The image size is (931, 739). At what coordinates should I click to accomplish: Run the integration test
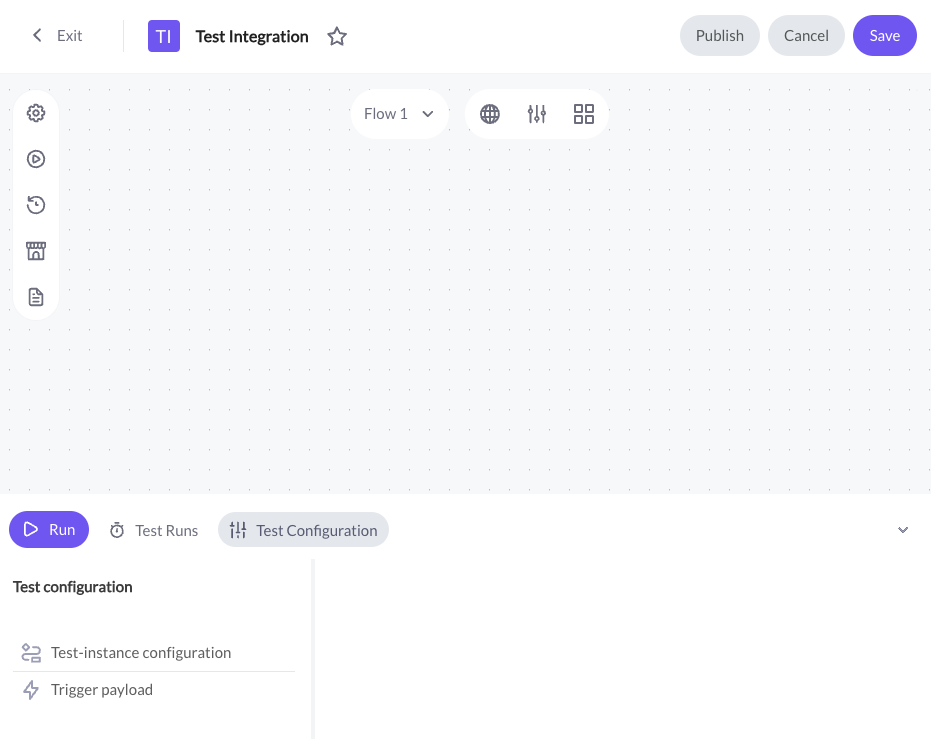coord(49,529)
